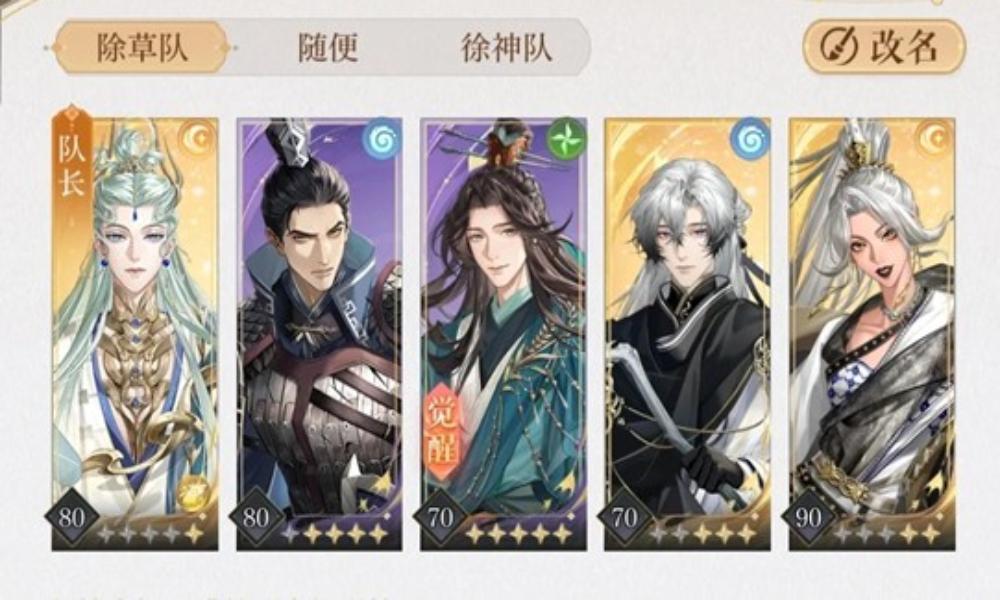Viewport: 1000px width, 600px height.
Task: Open the 徐神队 team tab
Action: point(507,48)
